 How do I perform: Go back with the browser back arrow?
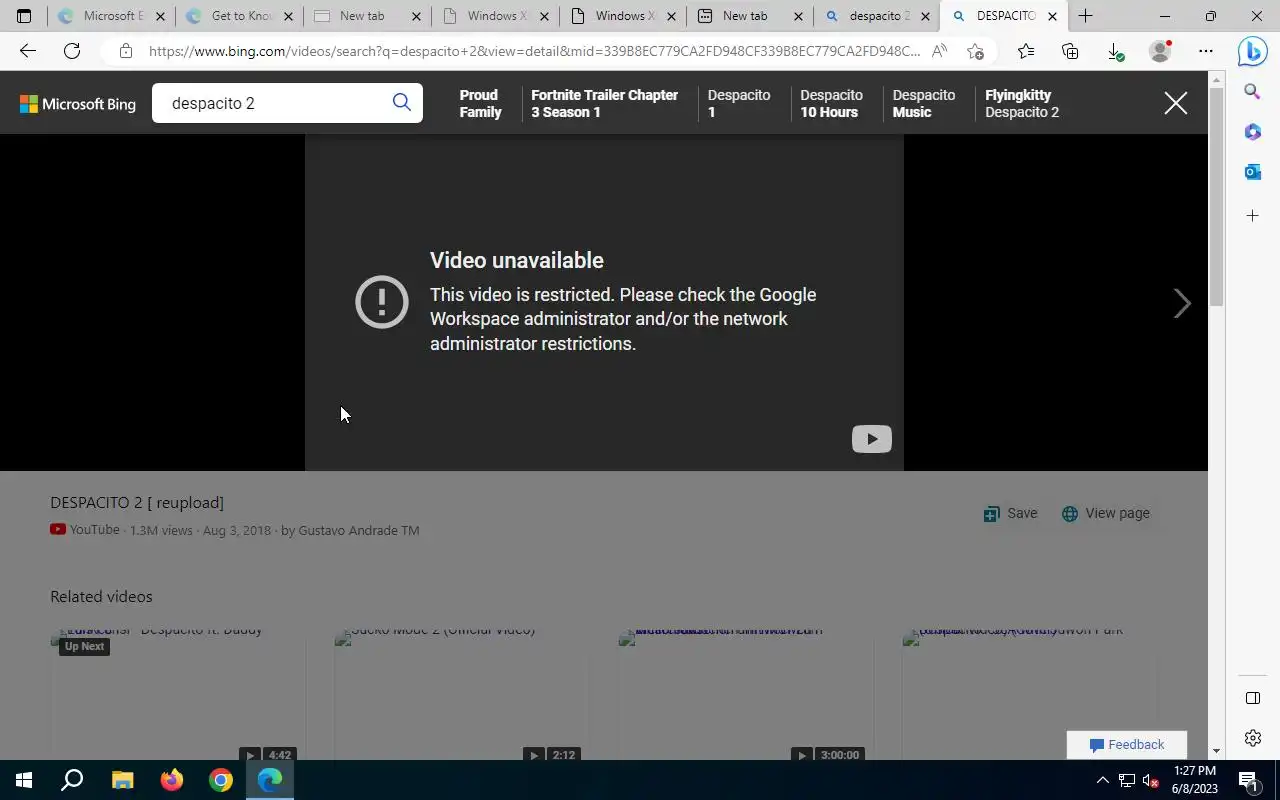pyautogui.click(x=28, y=51)
